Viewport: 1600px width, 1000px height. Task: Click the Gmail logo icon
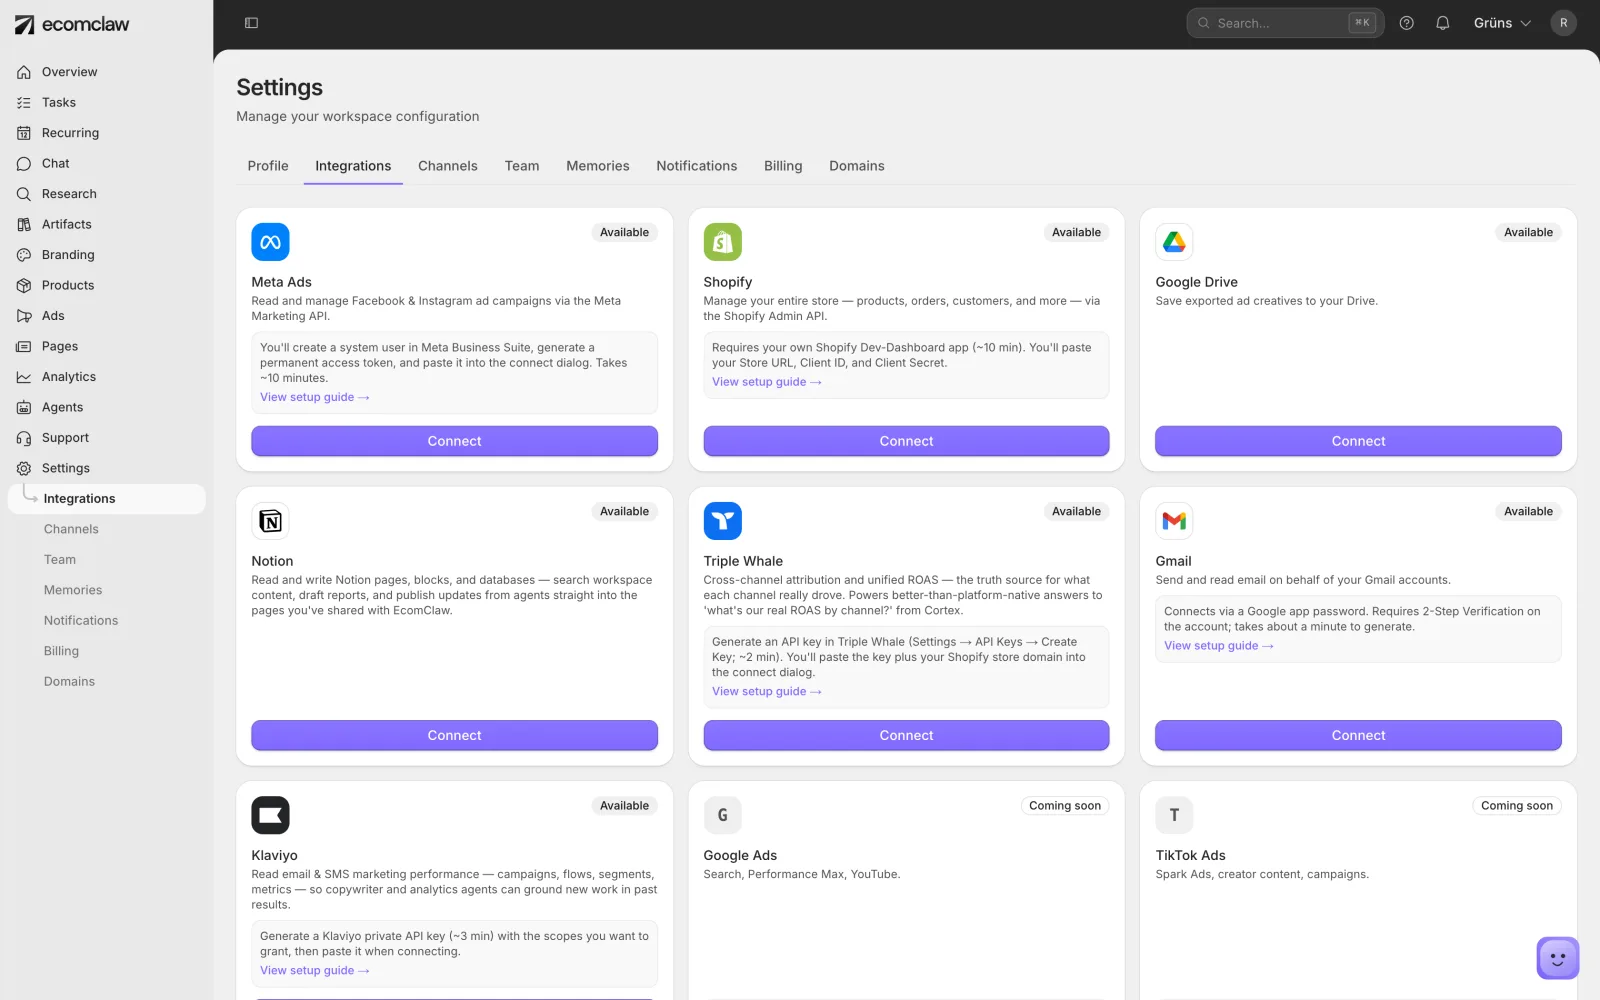[x=1175, y=521]
